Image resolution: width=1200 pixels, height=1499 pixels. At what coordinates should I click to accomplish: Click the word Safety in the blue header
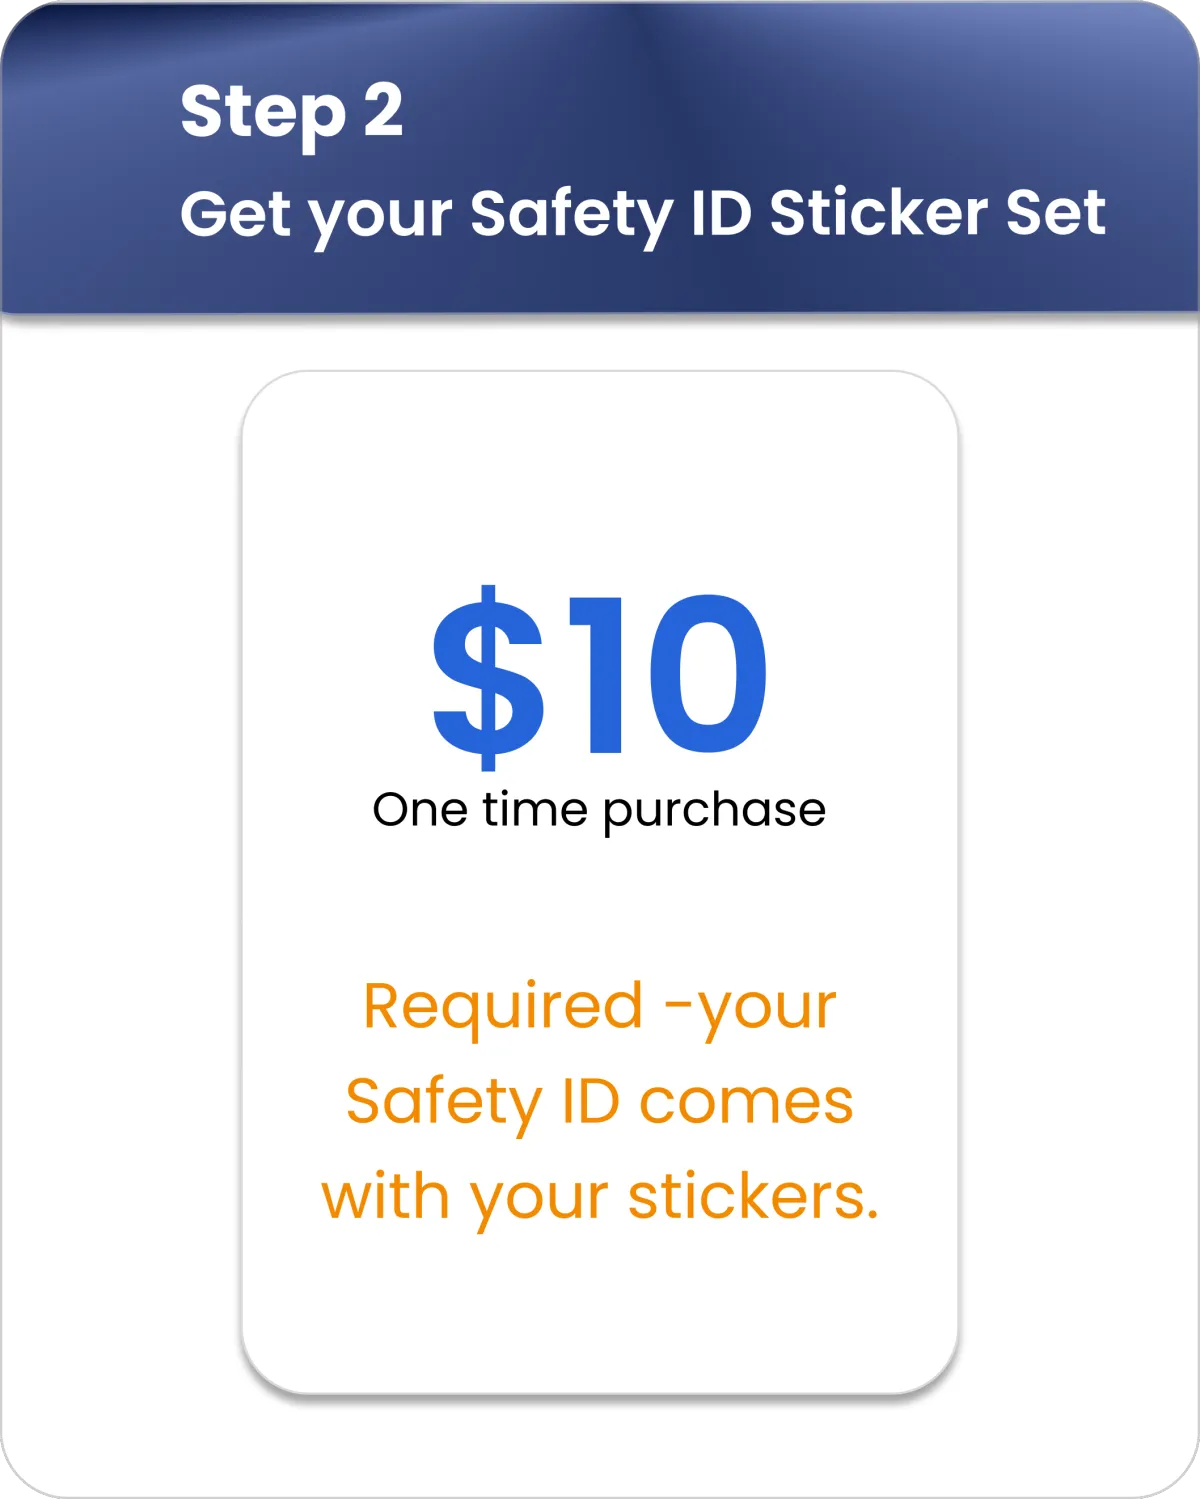[573, 216]
